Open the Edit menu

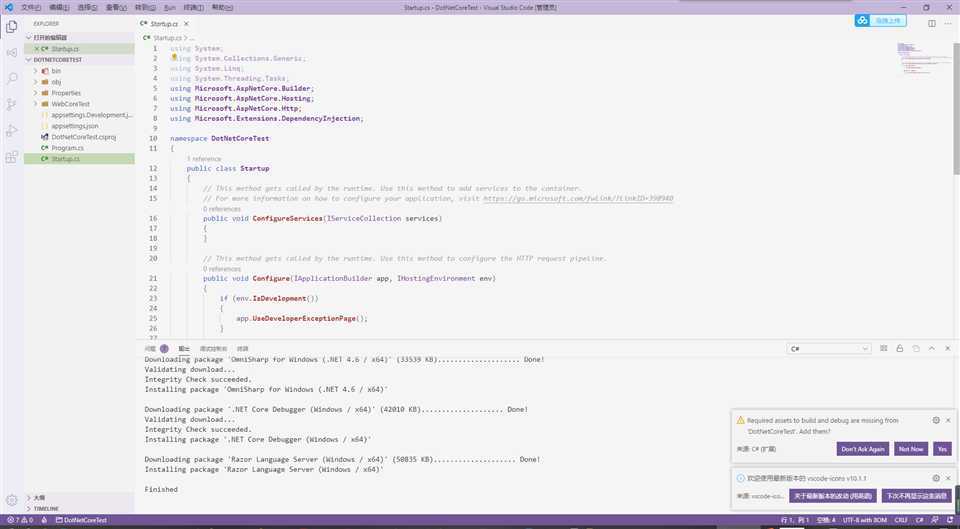[x=59, y=7]
